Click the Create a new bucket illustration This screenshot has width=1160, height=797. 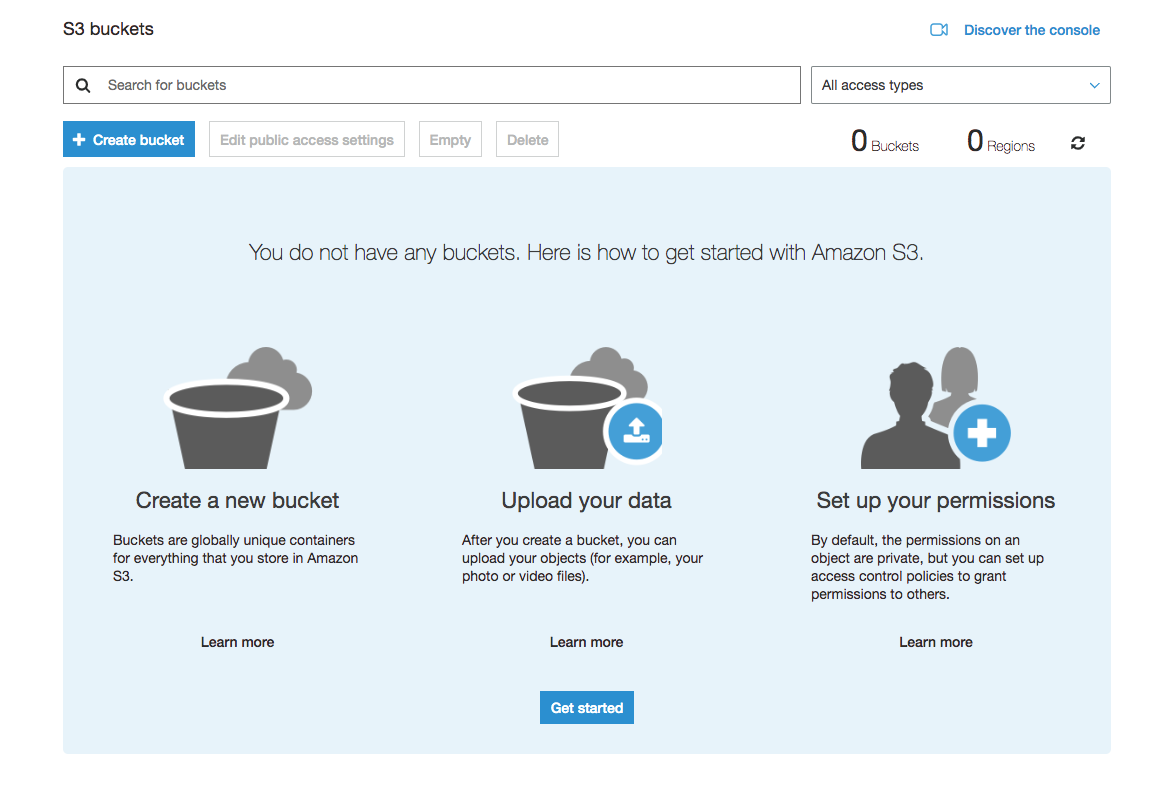pyautogui.click(x=237, y=409)
